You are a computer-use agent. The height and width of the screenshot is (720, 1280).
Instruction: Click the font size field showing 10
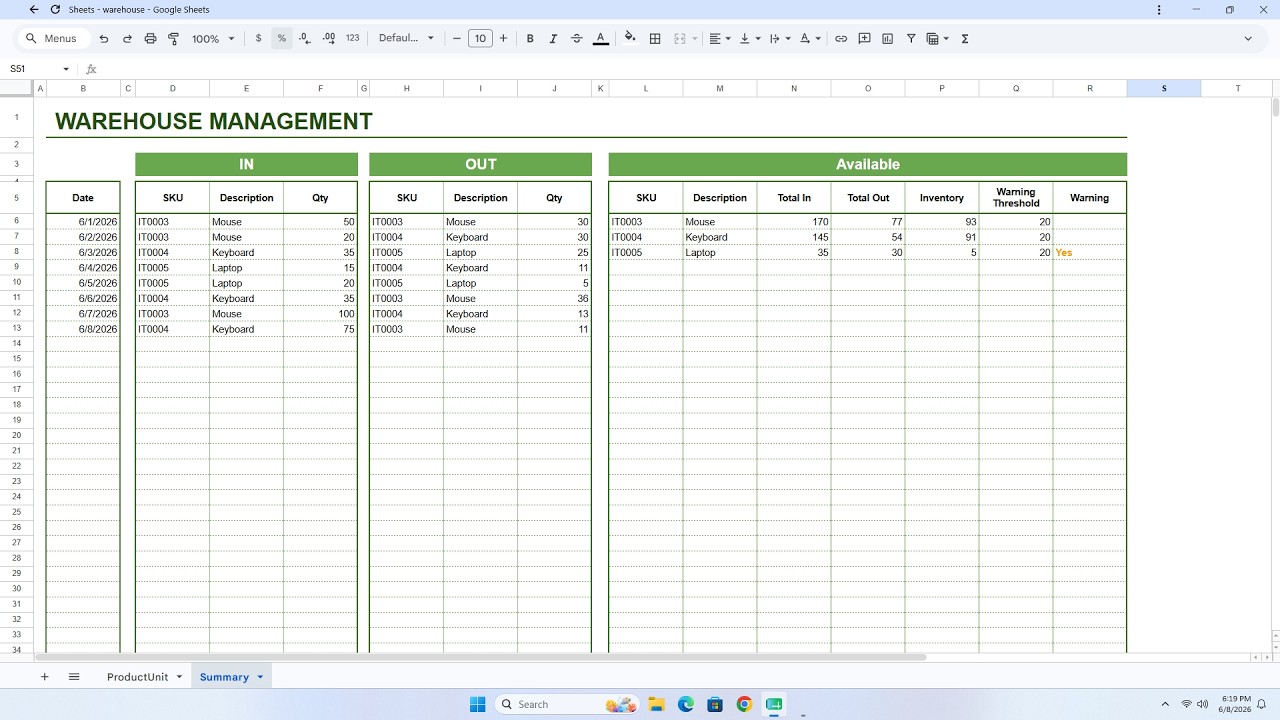(480, 38)
